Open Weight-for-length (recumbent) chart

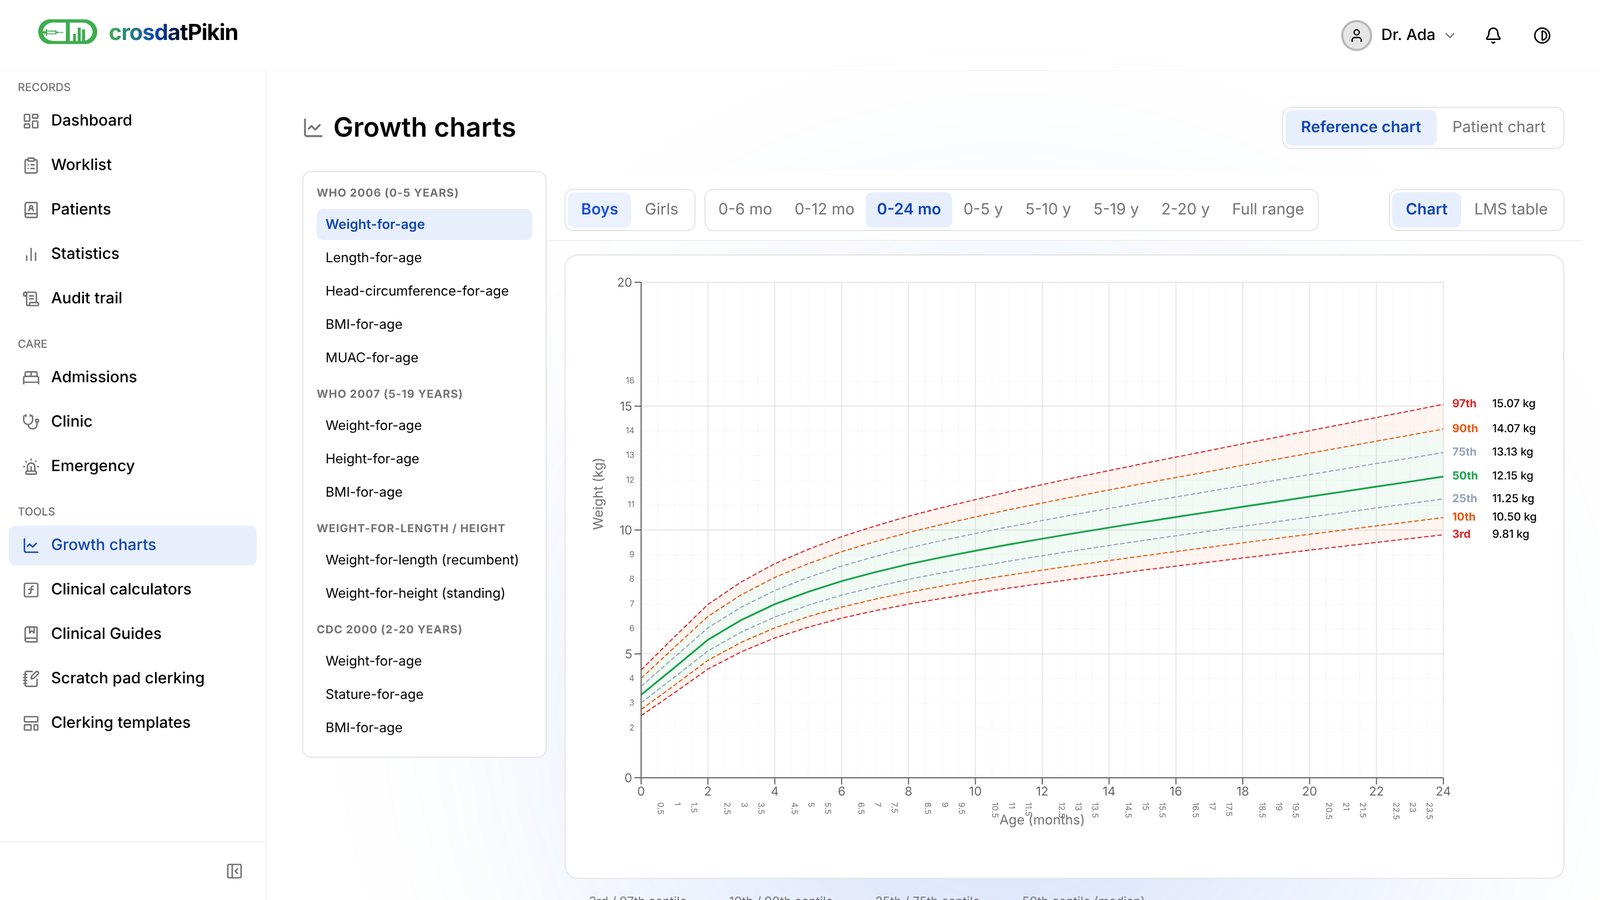coord(424,560)
